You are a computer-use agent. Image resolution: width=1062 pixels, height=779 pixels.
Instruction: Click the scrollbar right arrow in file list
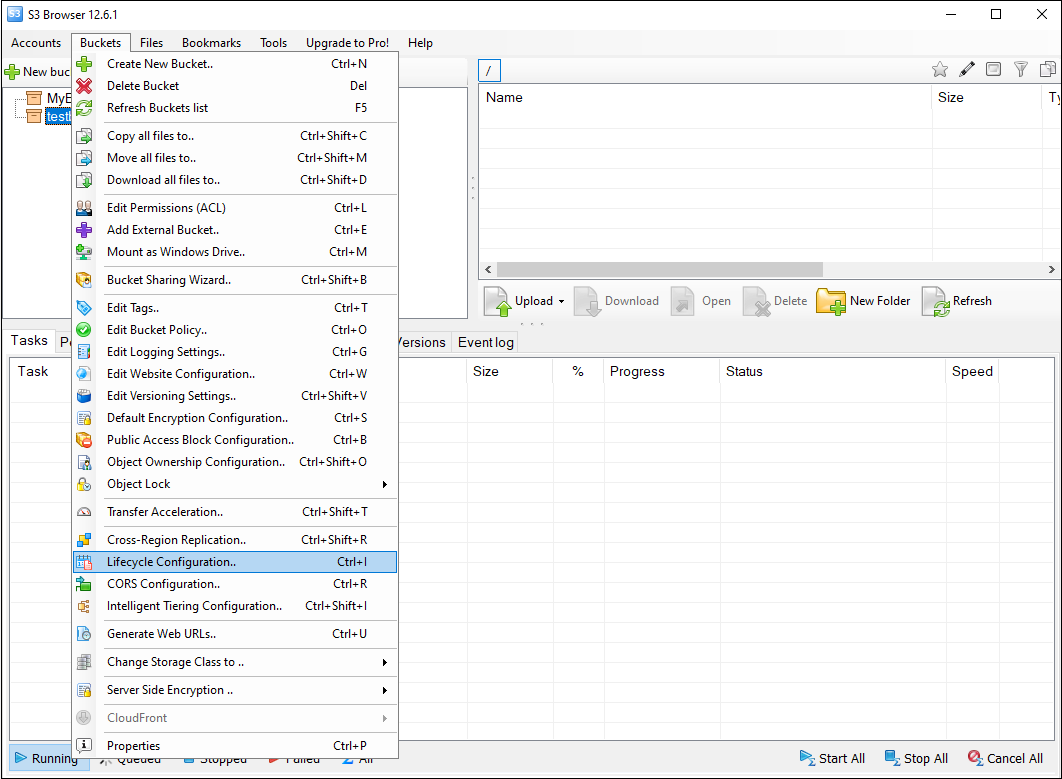(1051, 270)
